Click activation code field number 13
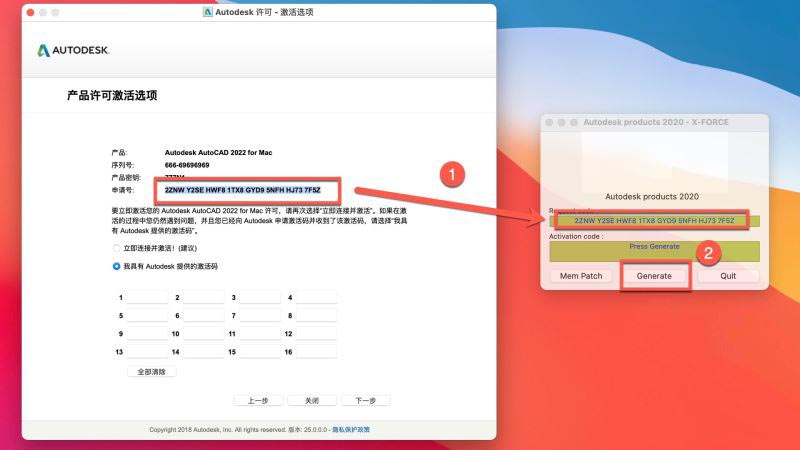 (x=147, y=352)
